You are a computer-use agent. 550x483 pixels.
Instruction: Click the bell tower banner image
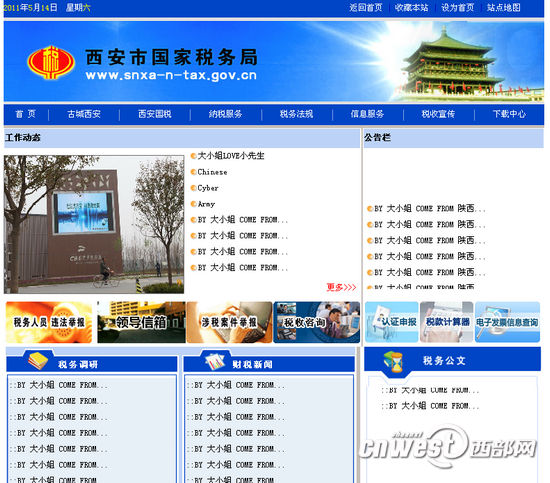(x=452, y=62)
